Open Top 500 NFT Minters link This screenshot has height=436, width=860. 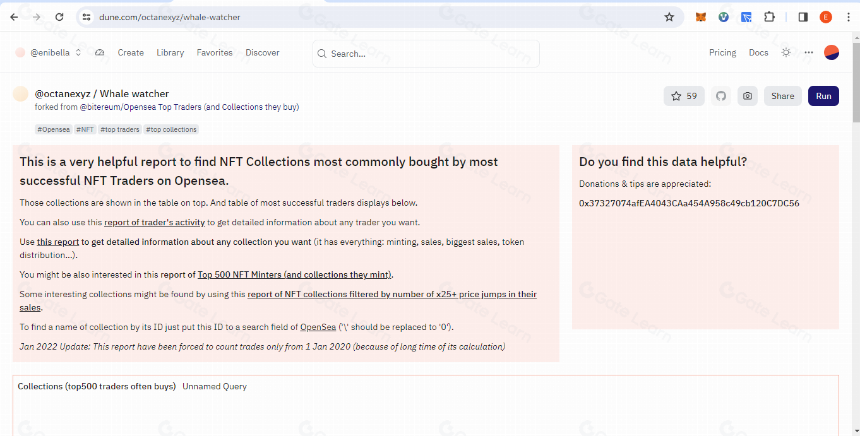295,275
